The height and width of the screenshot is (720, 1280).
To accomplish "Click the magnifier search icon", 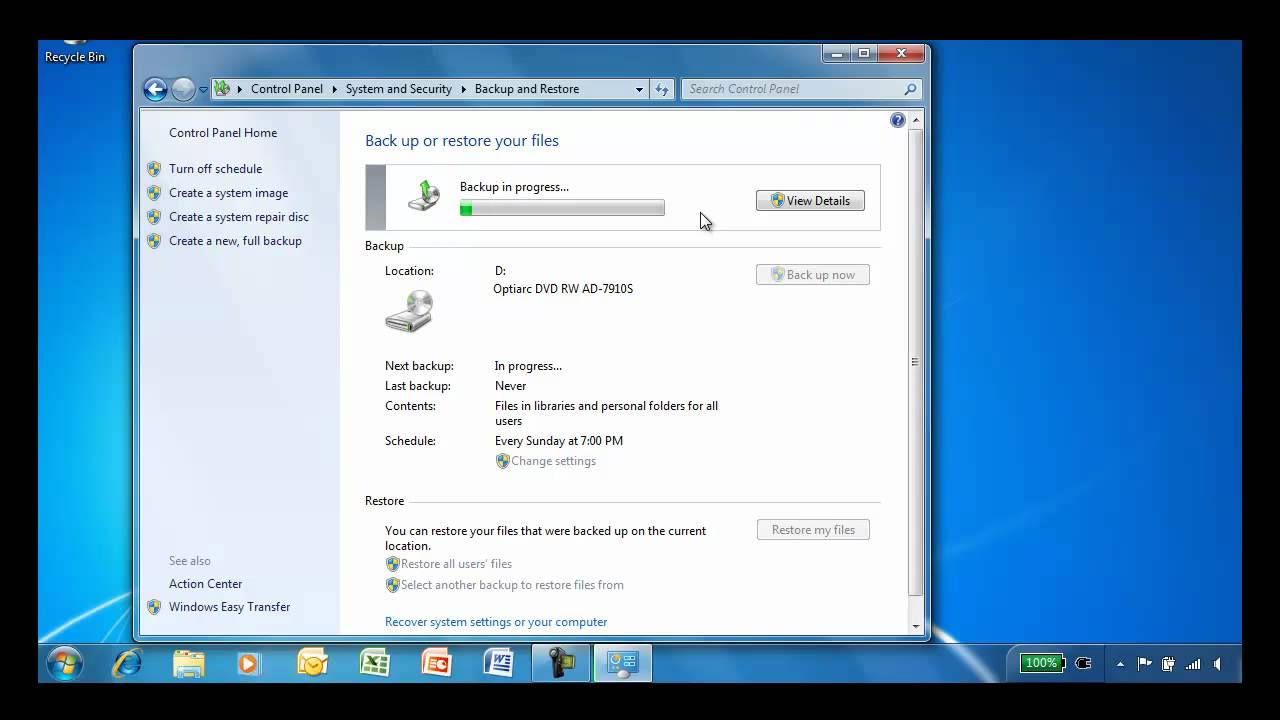I will pos(910,89).
